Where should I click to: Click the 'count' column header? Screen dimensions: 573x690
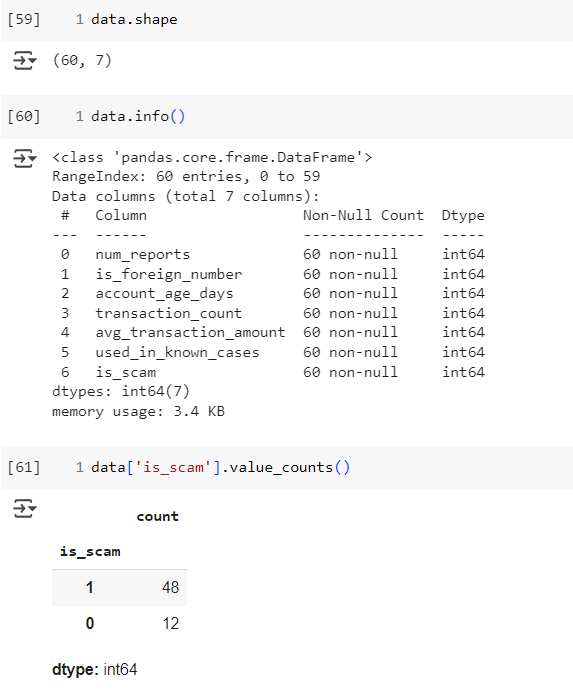pos(158,516)
